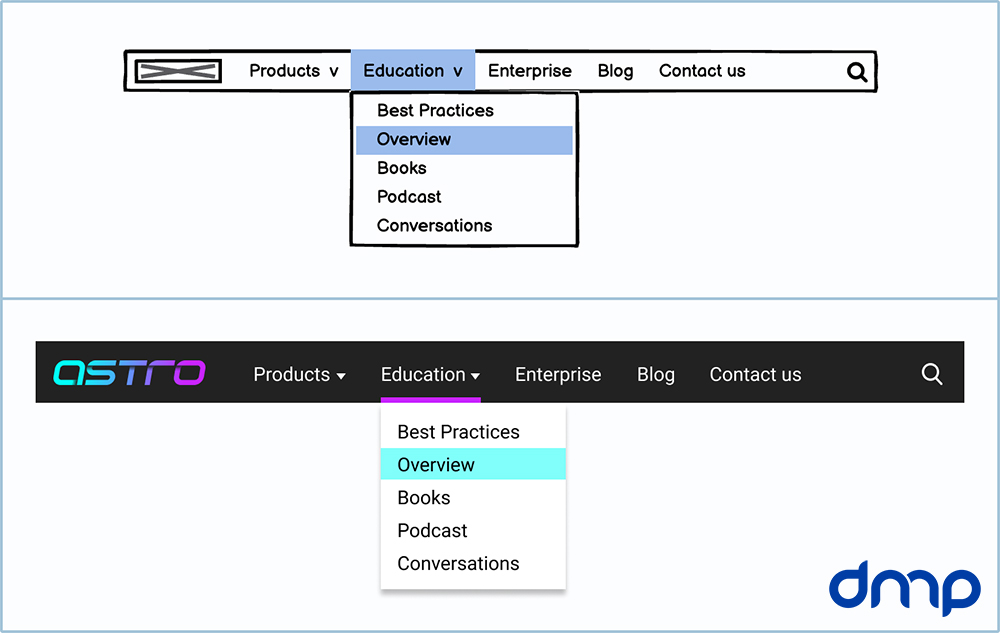Click the blue dmp logo

[905, 588]
